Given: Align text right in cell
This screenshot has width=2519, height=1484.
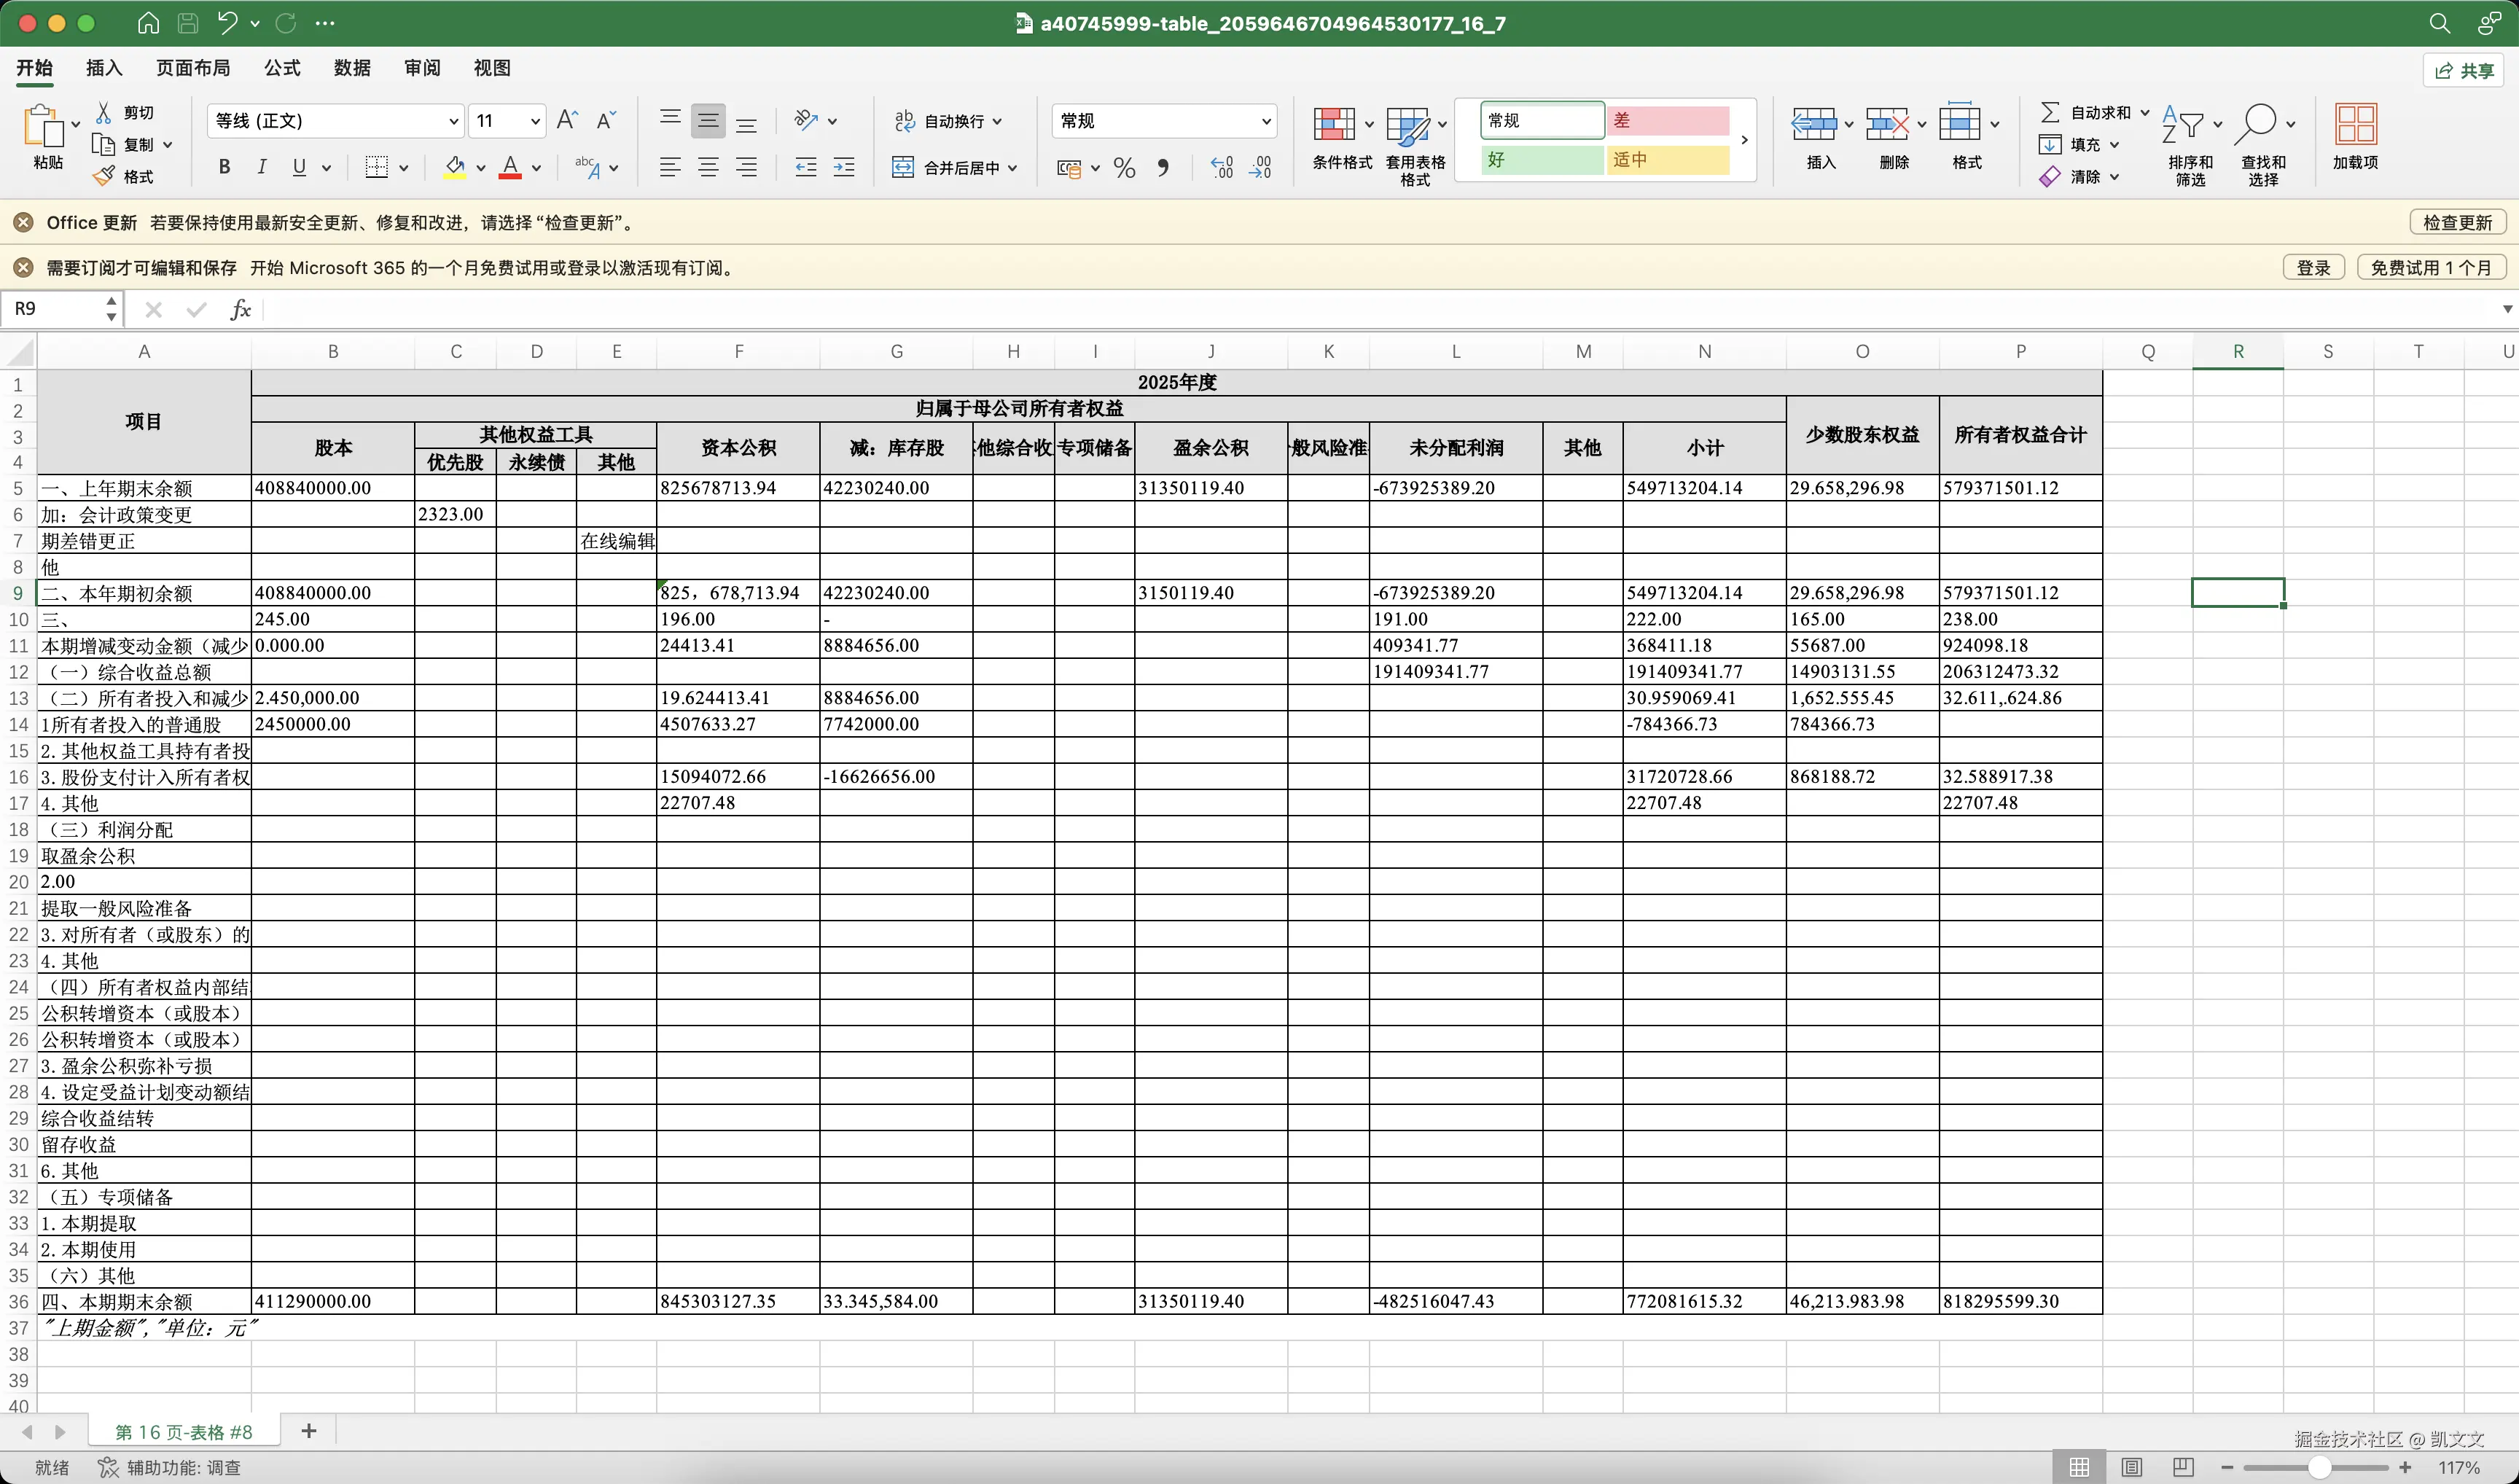Looking at the screenshot, I should click(746, 167).
